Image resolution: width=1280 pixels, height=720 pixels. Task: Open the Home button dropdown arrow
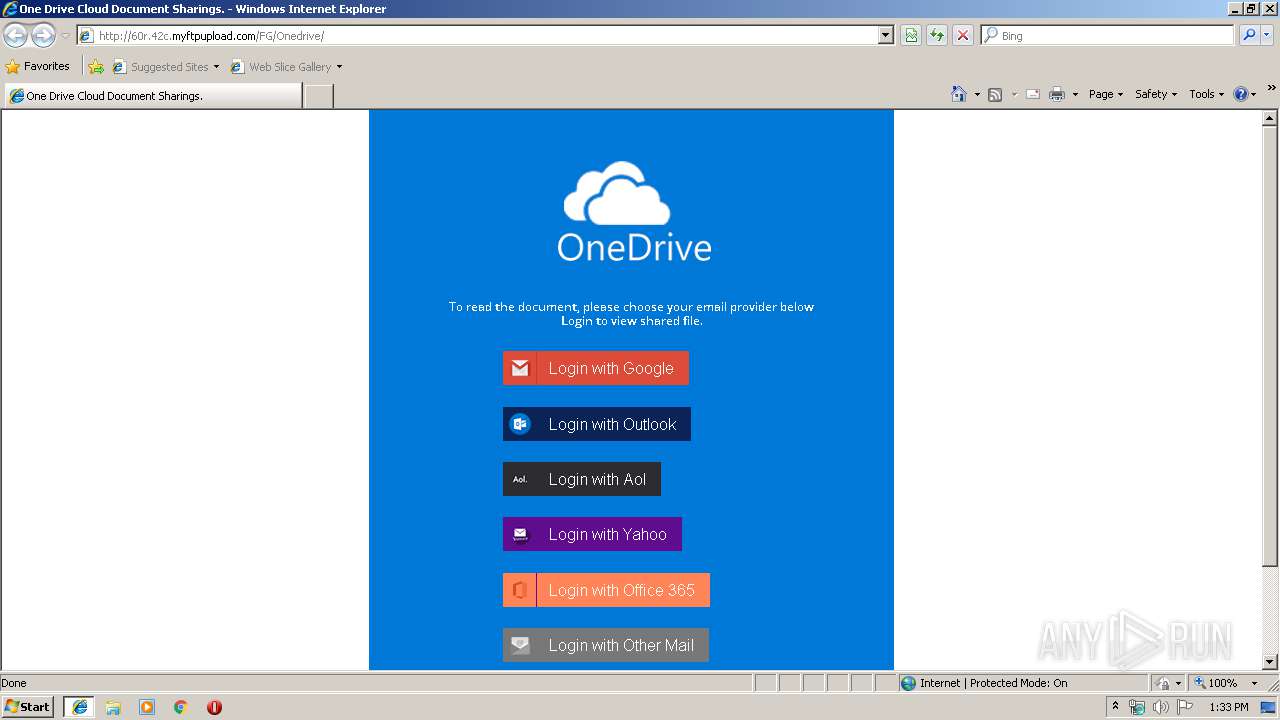coord(977,95)
